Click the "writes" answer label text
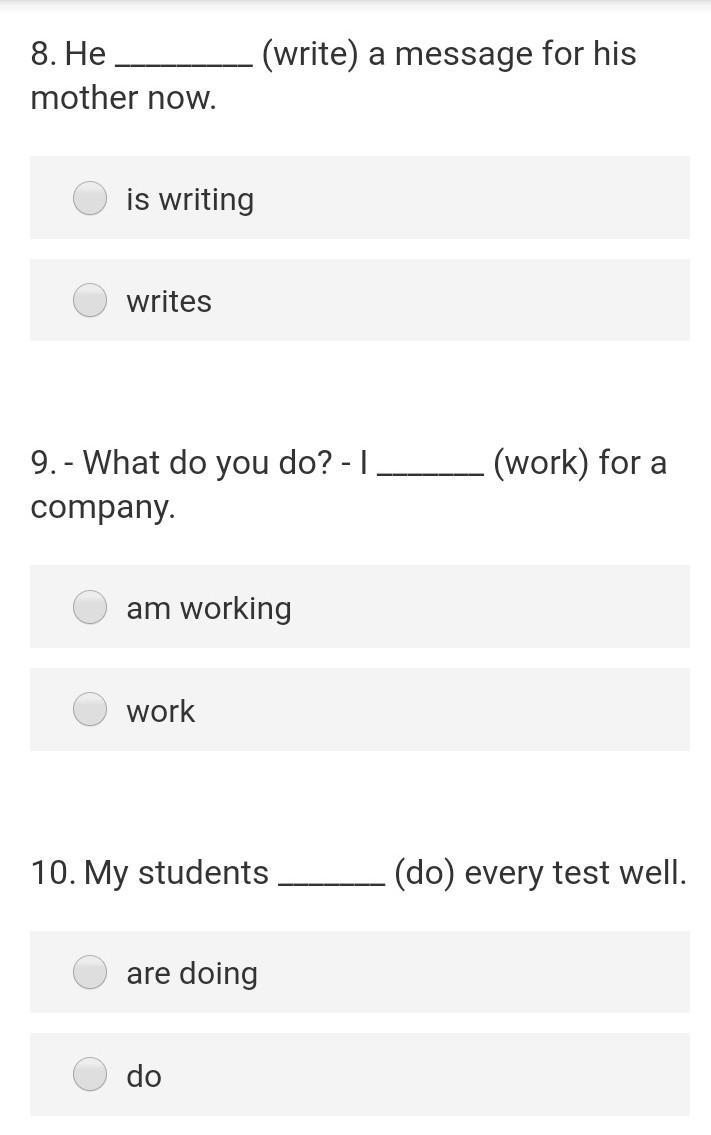This screenshot has width=711, height=1135. (169, 301)
